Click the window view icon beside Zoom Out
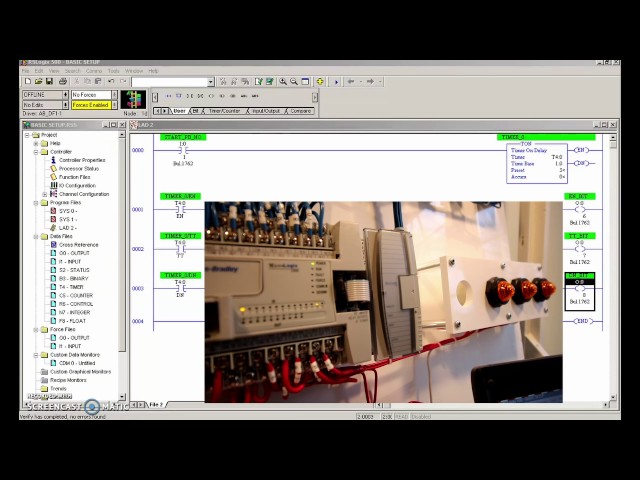This screenshot has height=480, width=640. [305, 82]
